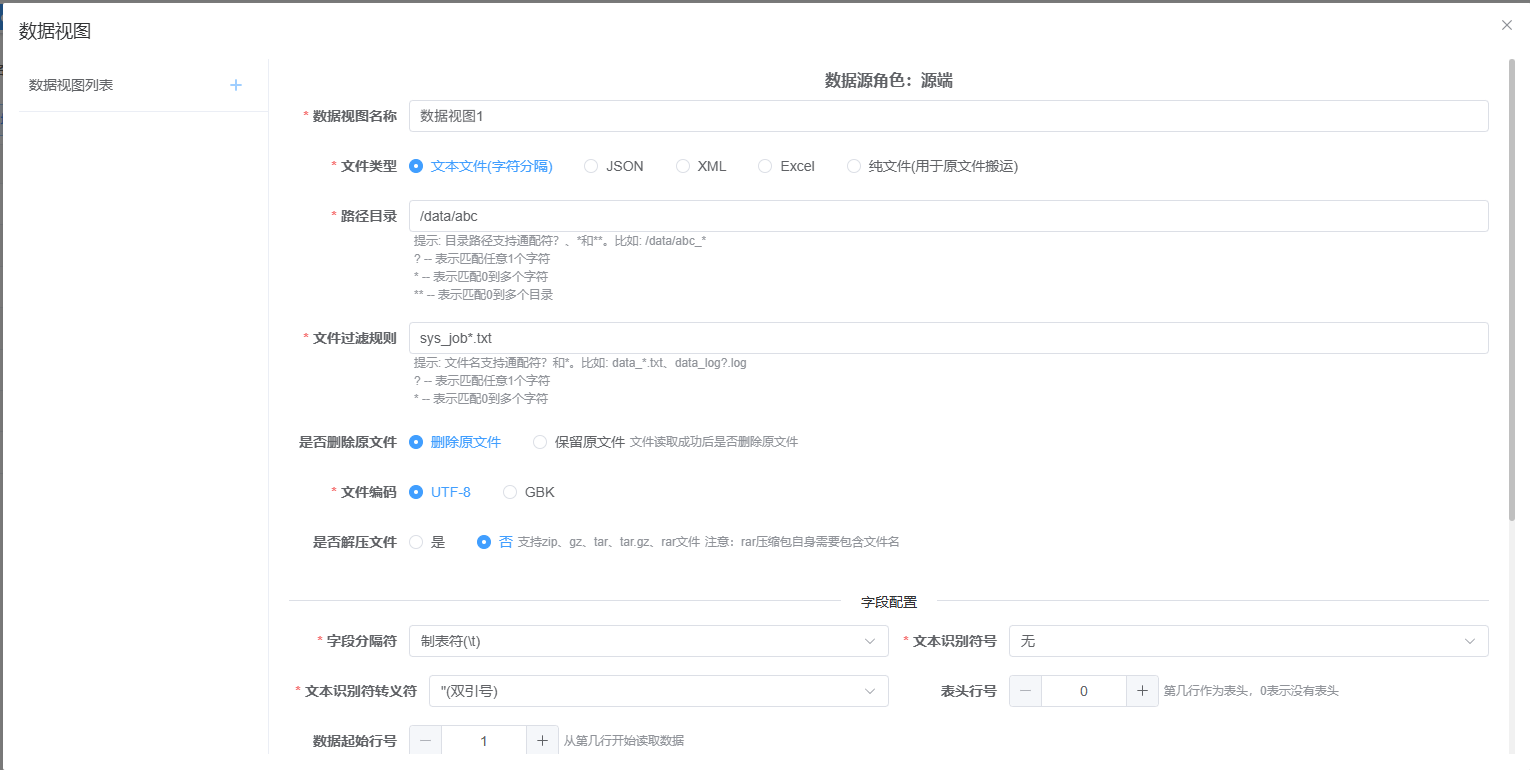Switch file encoding to GBK
Viewport: 1530px width, 770px height.
510,492
